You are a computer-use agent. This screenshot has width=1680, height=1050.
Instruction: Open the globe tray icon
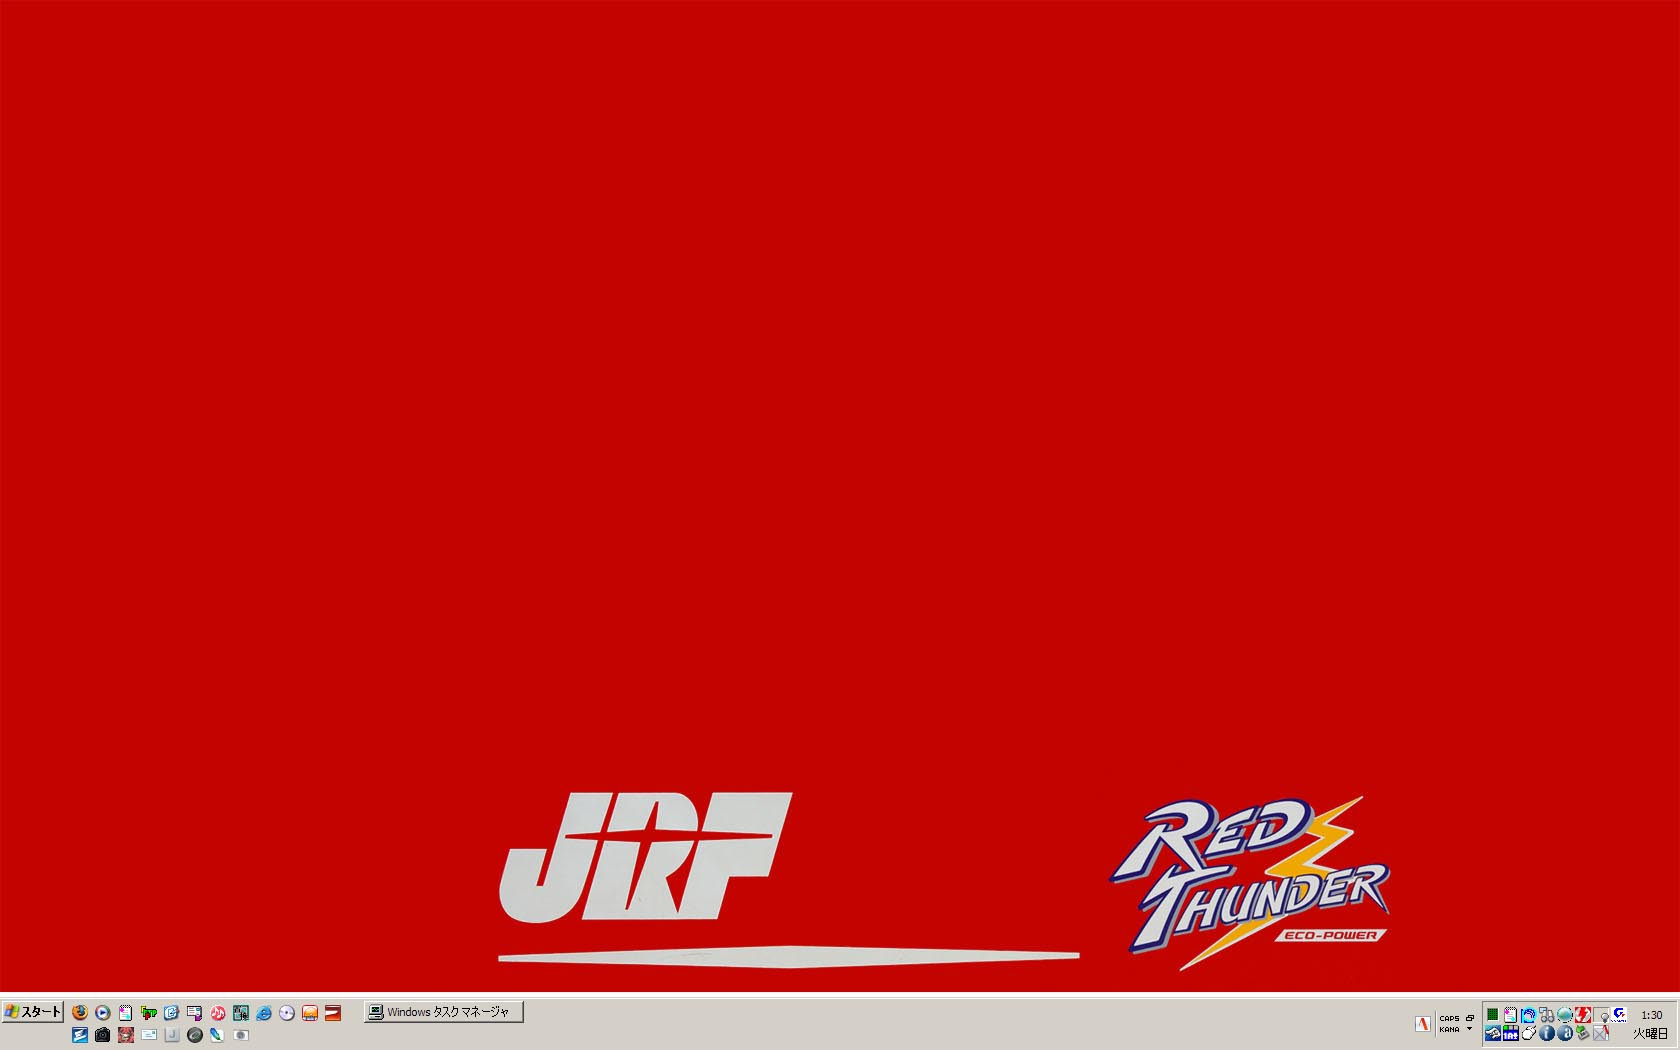coord(1565,1015)
